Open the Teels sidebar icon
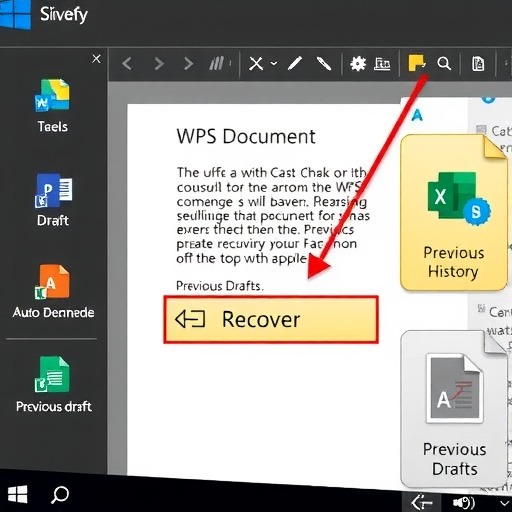Image resolution: width=512 pixels, height=512 pixels. pos(52,106)
